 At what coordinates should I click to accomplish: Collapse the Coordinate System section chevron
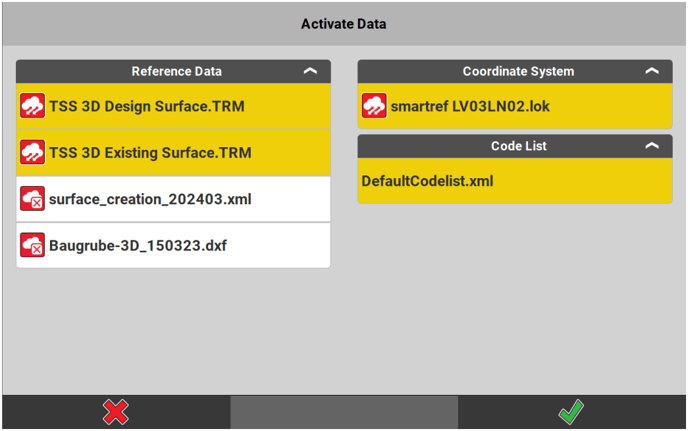tap(652, 72)
